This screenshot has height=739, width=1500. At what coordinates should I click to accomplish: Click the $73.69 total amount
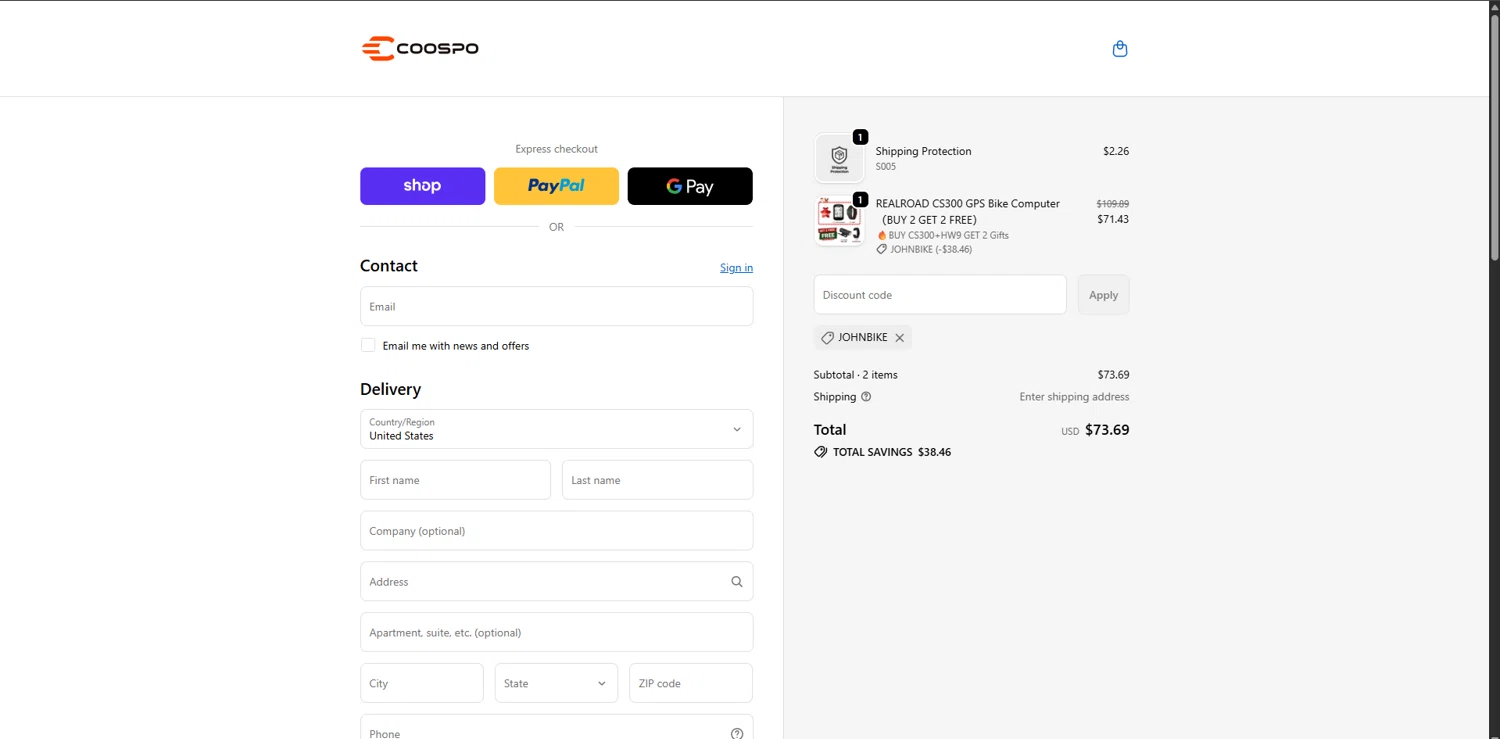tap(1107, 430)
